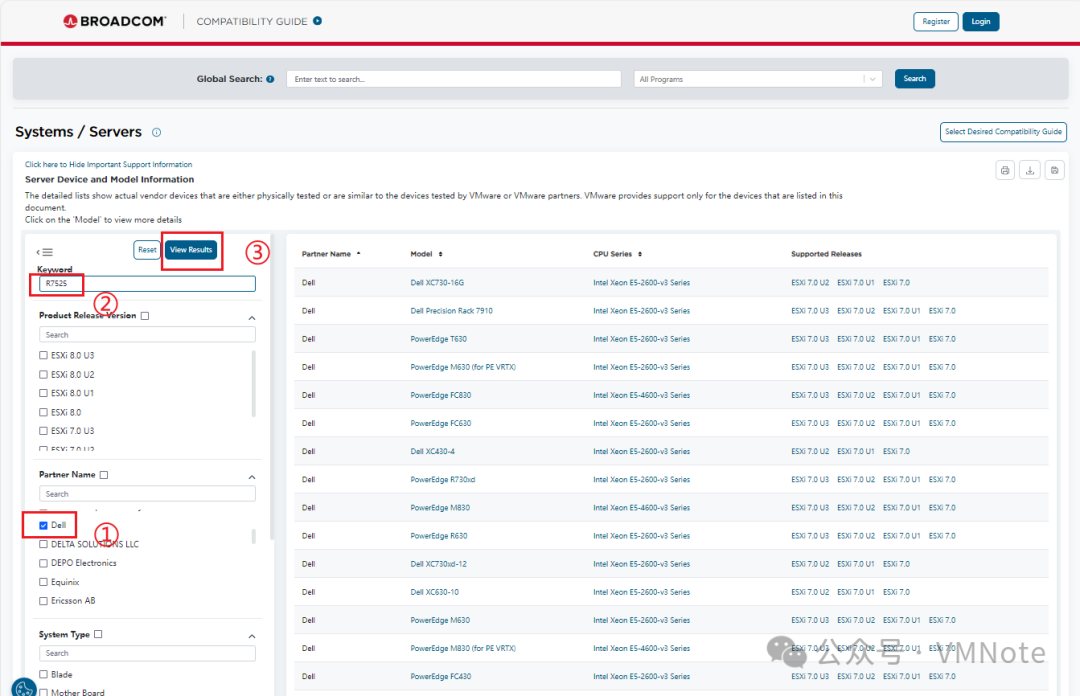Click the Supported Releases column header

click(826, 254)
